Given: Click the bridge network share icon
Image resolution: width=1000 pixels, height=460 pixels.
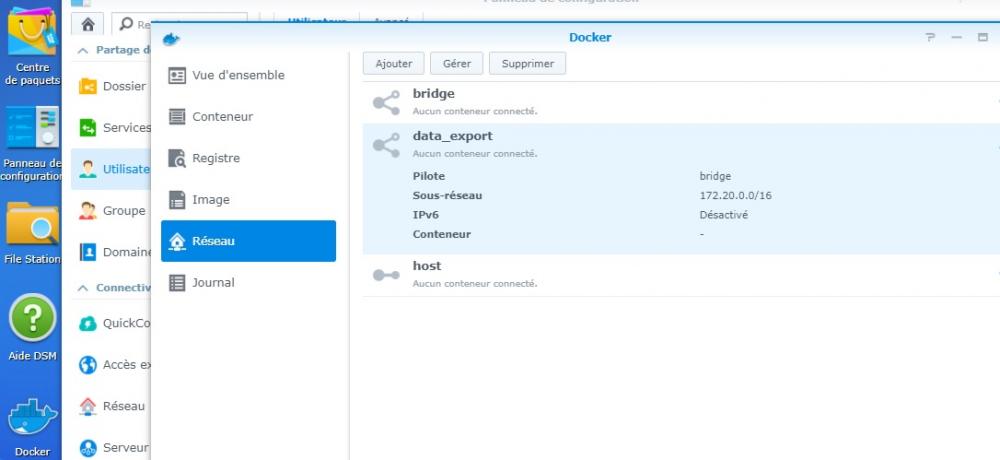Looking at the screenshot, I should click(x=386, y=102).
